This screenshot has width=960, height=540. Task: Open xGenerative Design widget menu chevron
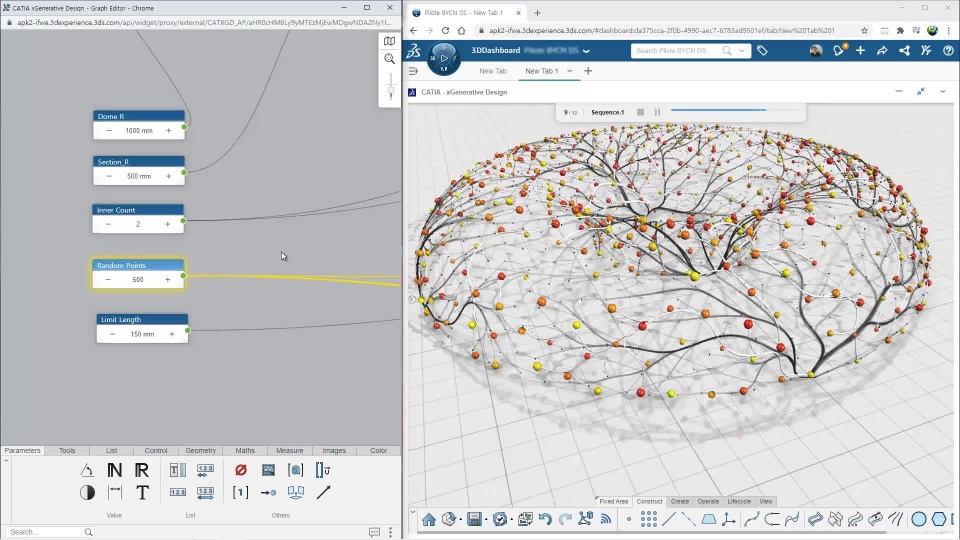click(x=943, y=92)
